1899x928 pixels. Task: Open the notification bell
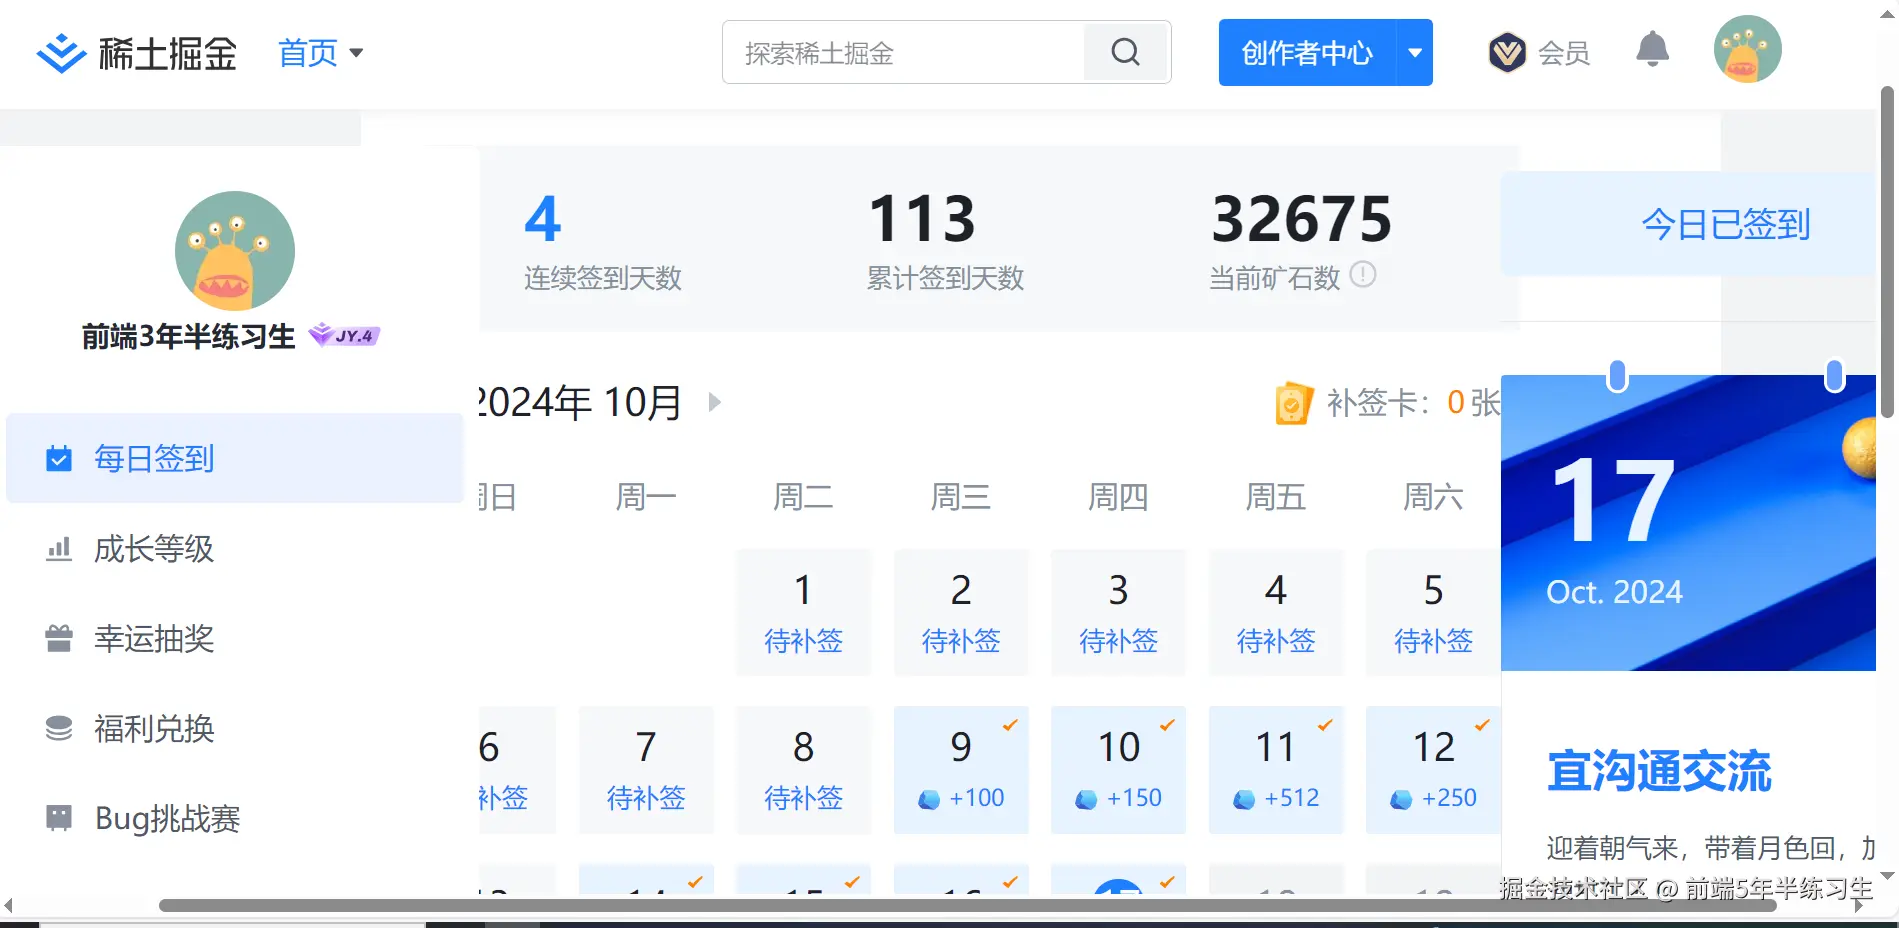[1652, 49]
